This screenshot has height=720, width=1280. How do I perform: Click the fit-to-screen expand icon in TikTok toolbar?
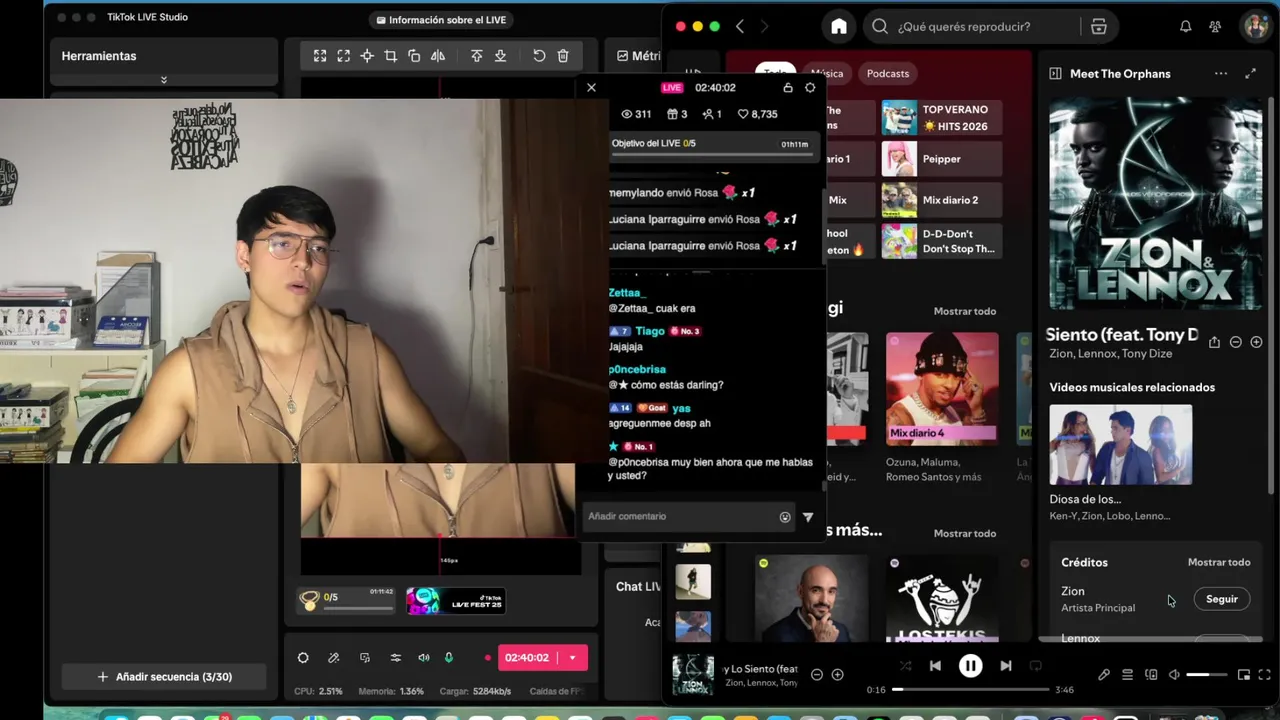[x=320, y=56]
